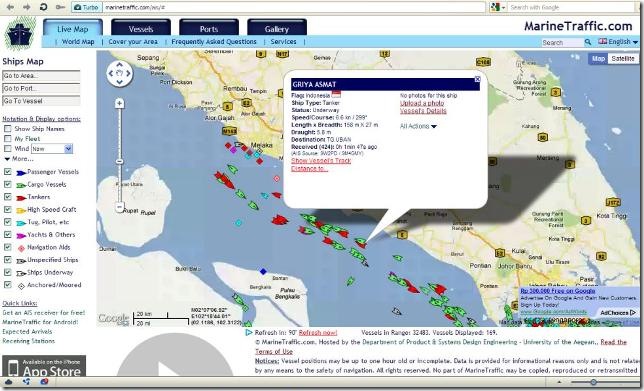
Task: Click the map zoom slider handle
Action: (120, 161)
